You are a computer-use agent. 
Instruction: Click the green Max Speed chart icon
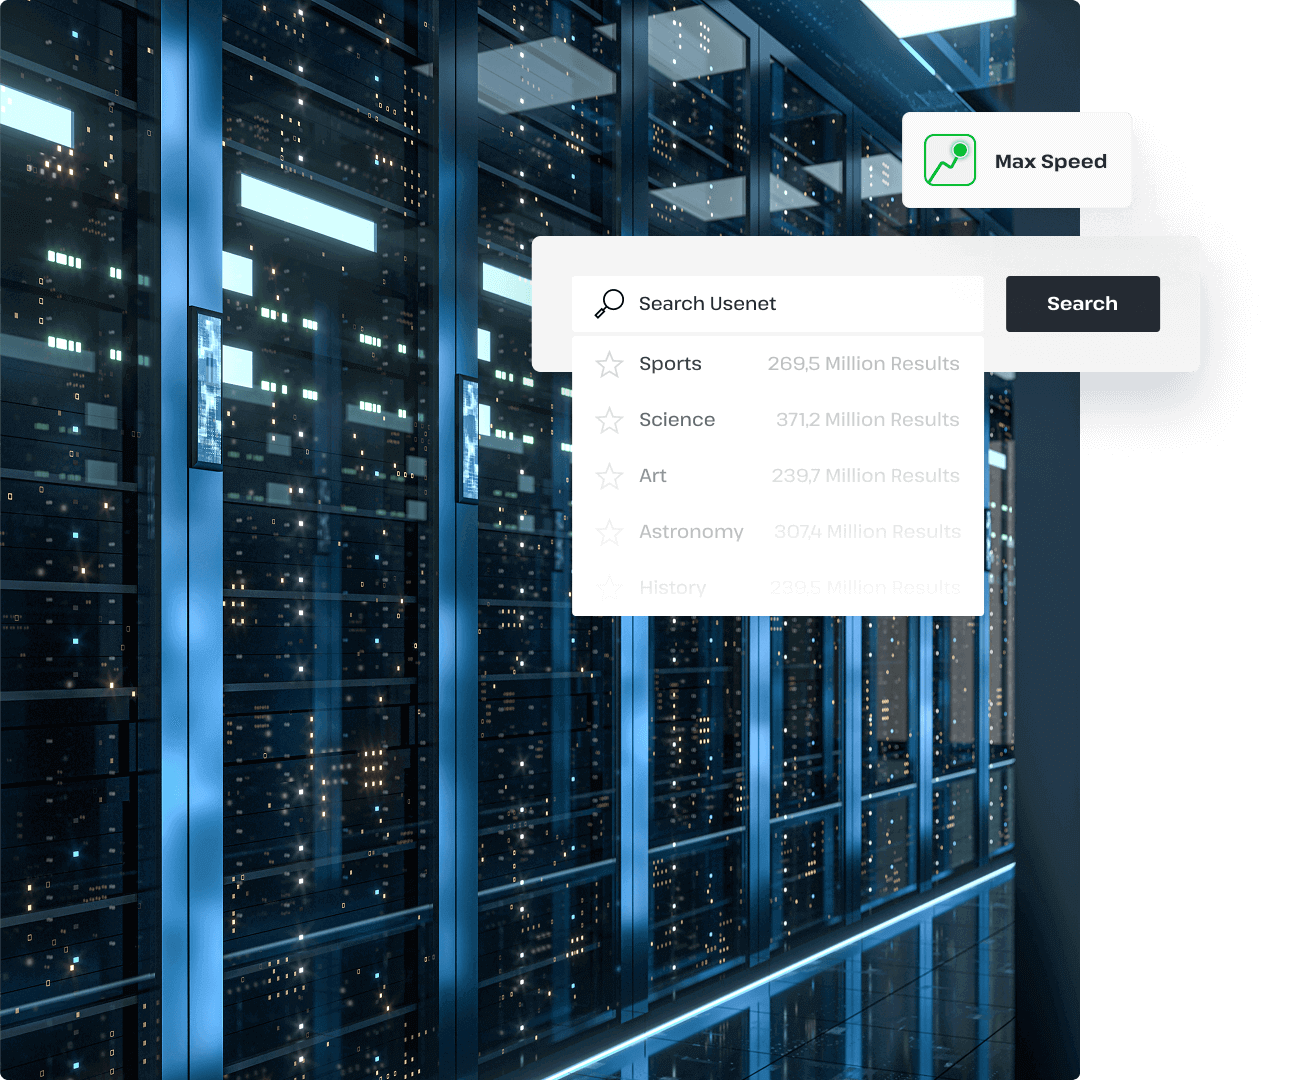[949, 160]
